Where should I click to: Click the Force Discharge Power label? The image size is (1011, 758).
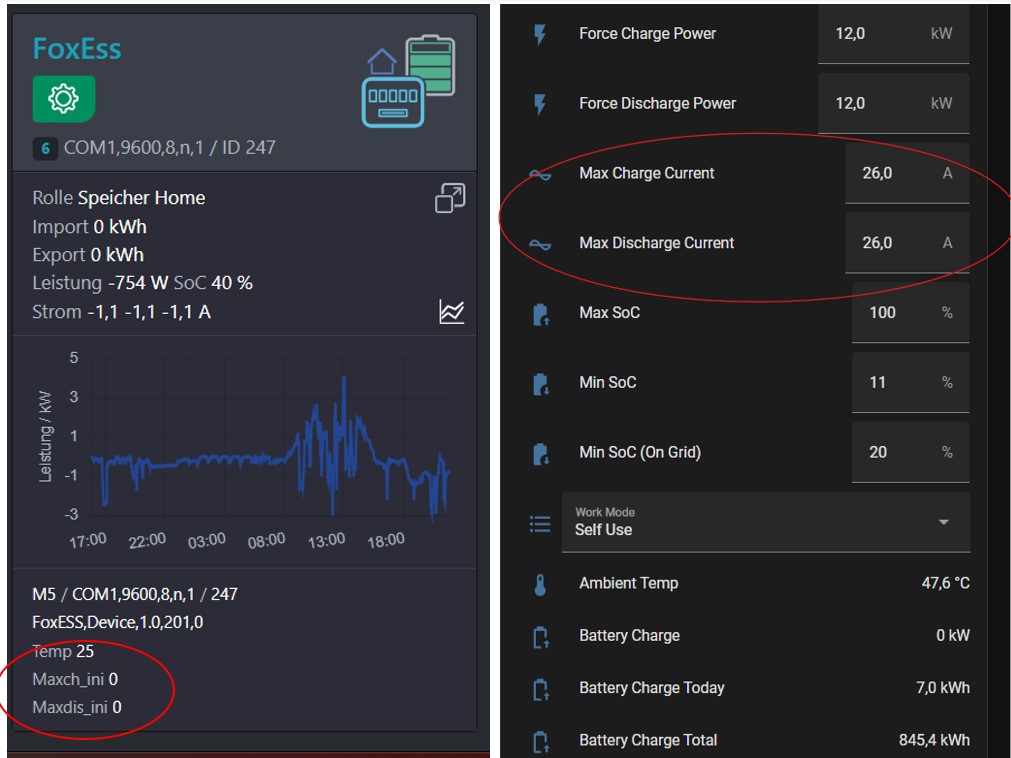click(x=658, y=103)
